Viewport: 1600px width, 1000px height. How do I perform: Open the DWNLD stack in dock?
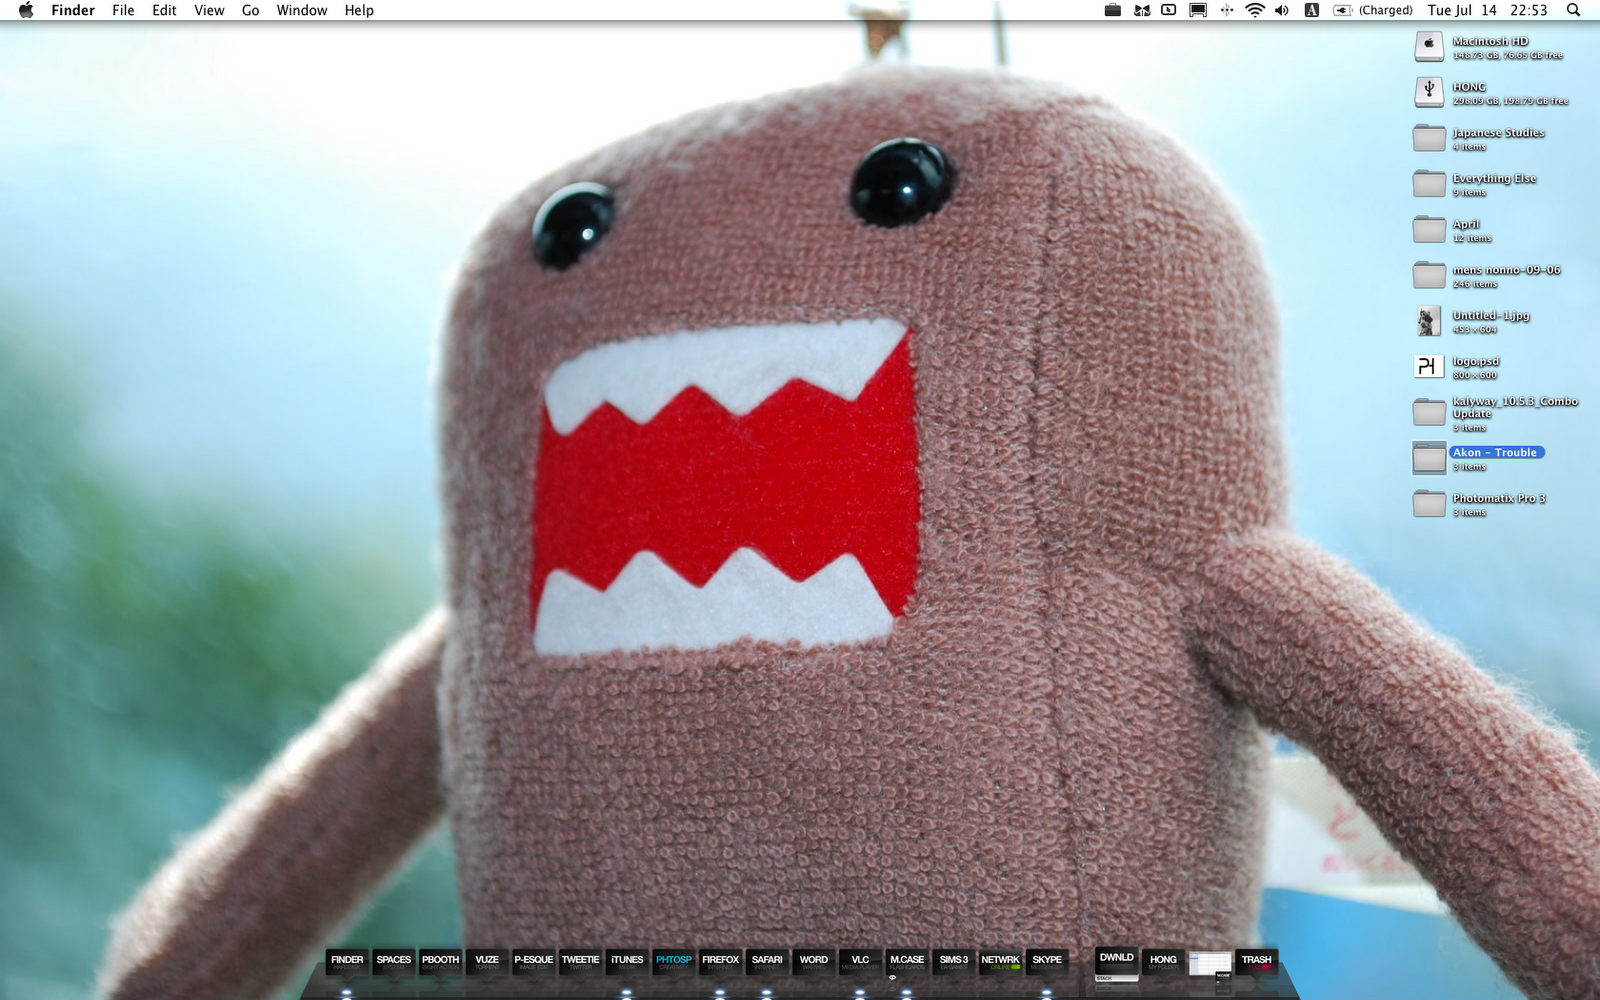click(1117, 962)
